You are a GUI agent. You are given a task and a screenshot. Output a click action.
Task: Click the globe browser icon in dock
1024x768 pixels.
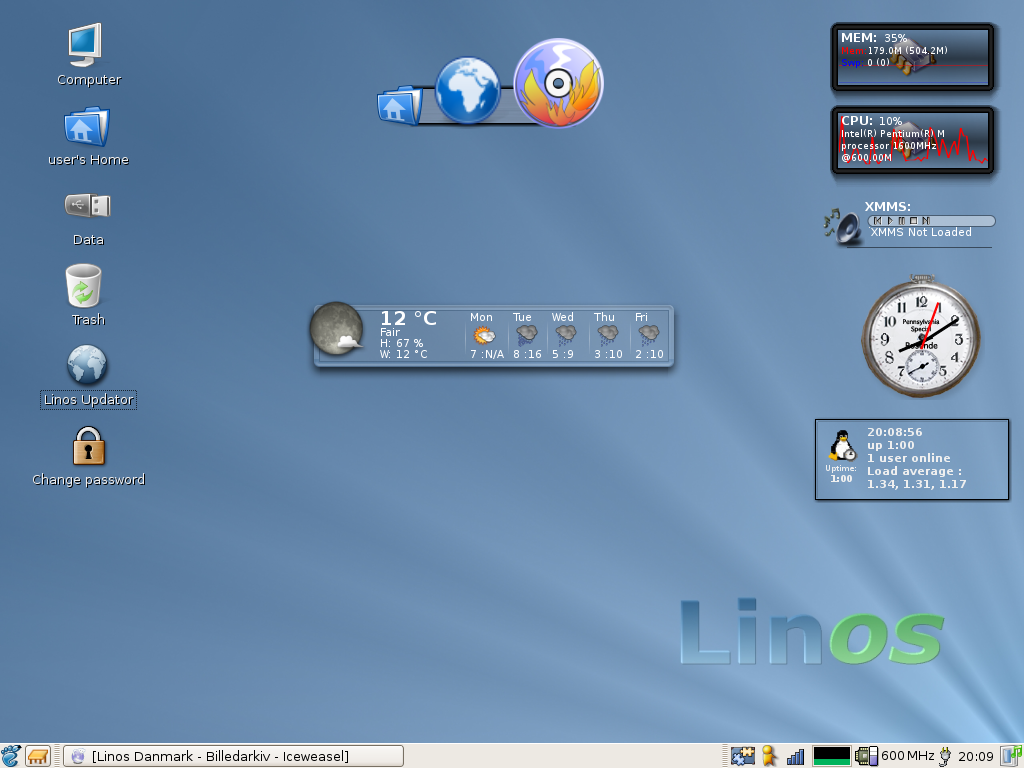(x=467, y=91)
